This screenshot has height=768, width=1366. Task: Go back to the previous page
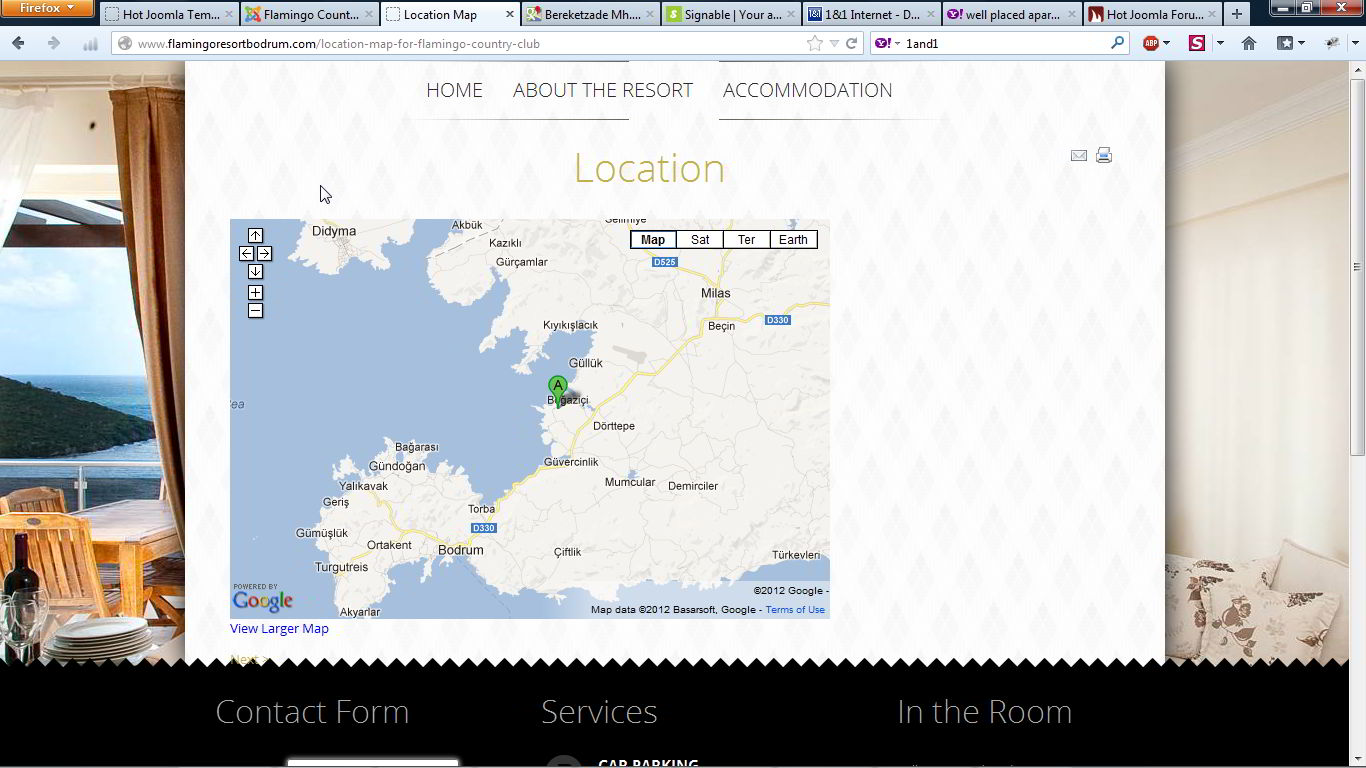click(x=18, y=43)
